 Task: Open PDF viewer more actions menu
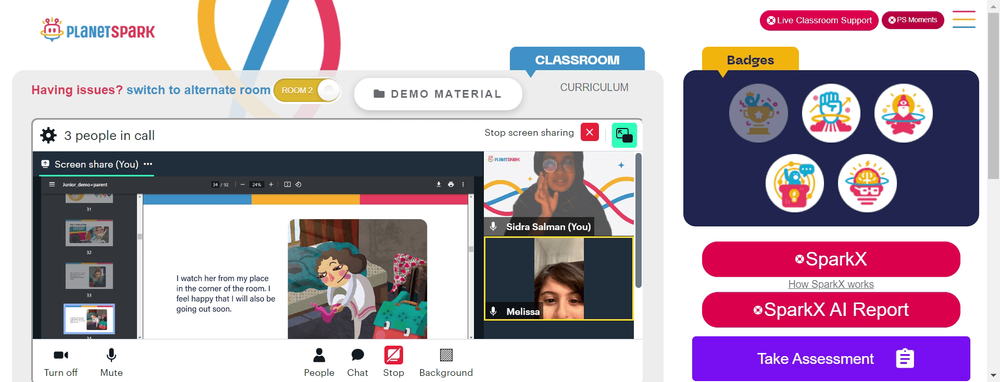(463, 184)
